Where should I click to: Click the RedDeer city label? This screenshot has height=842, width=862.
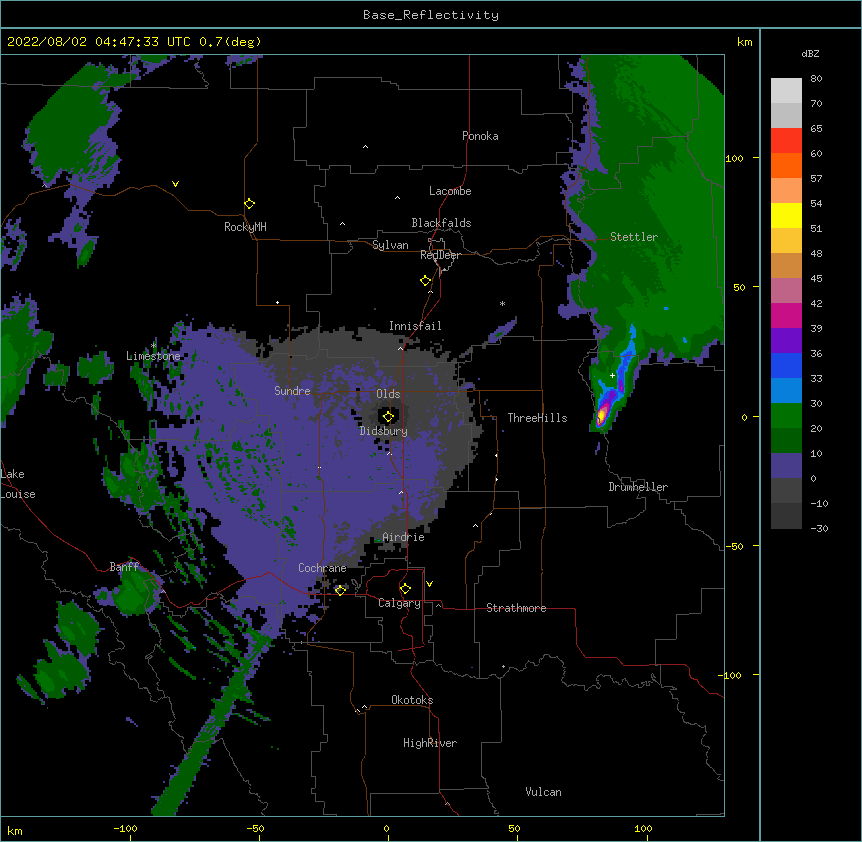tap(440, 255)
